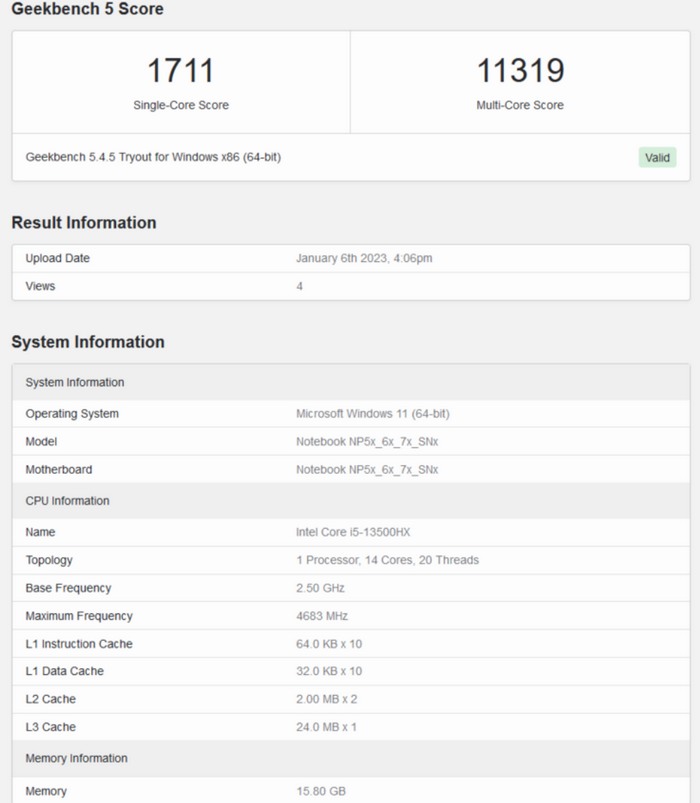Click the Base Frequency value 2.50 GHz

pyautogui.click(x=323, y=588)
